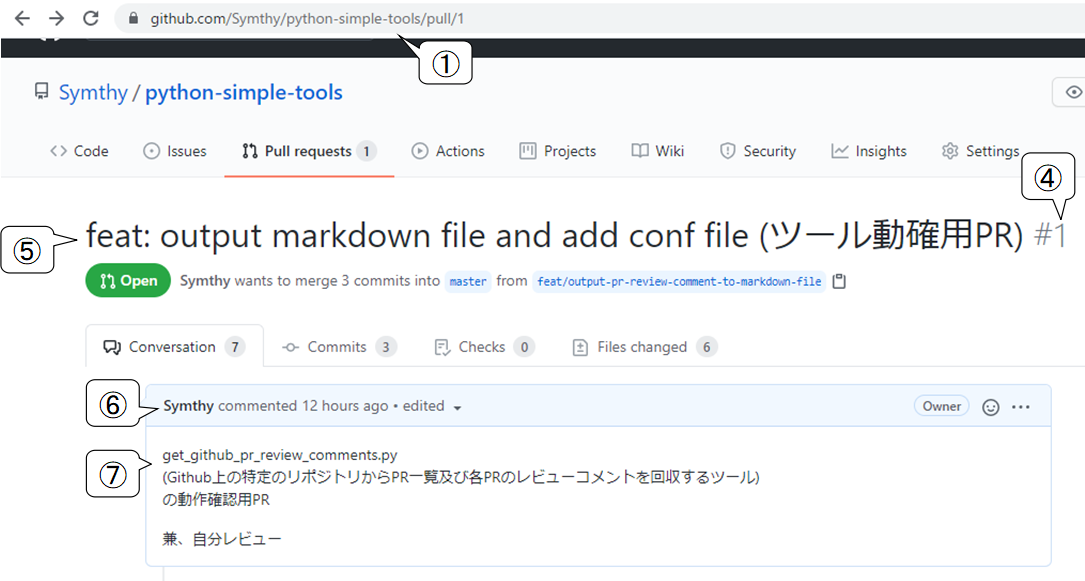Click the 兼、自分レビュー comment line
The image size is (1085, 581).
point(222,539)
